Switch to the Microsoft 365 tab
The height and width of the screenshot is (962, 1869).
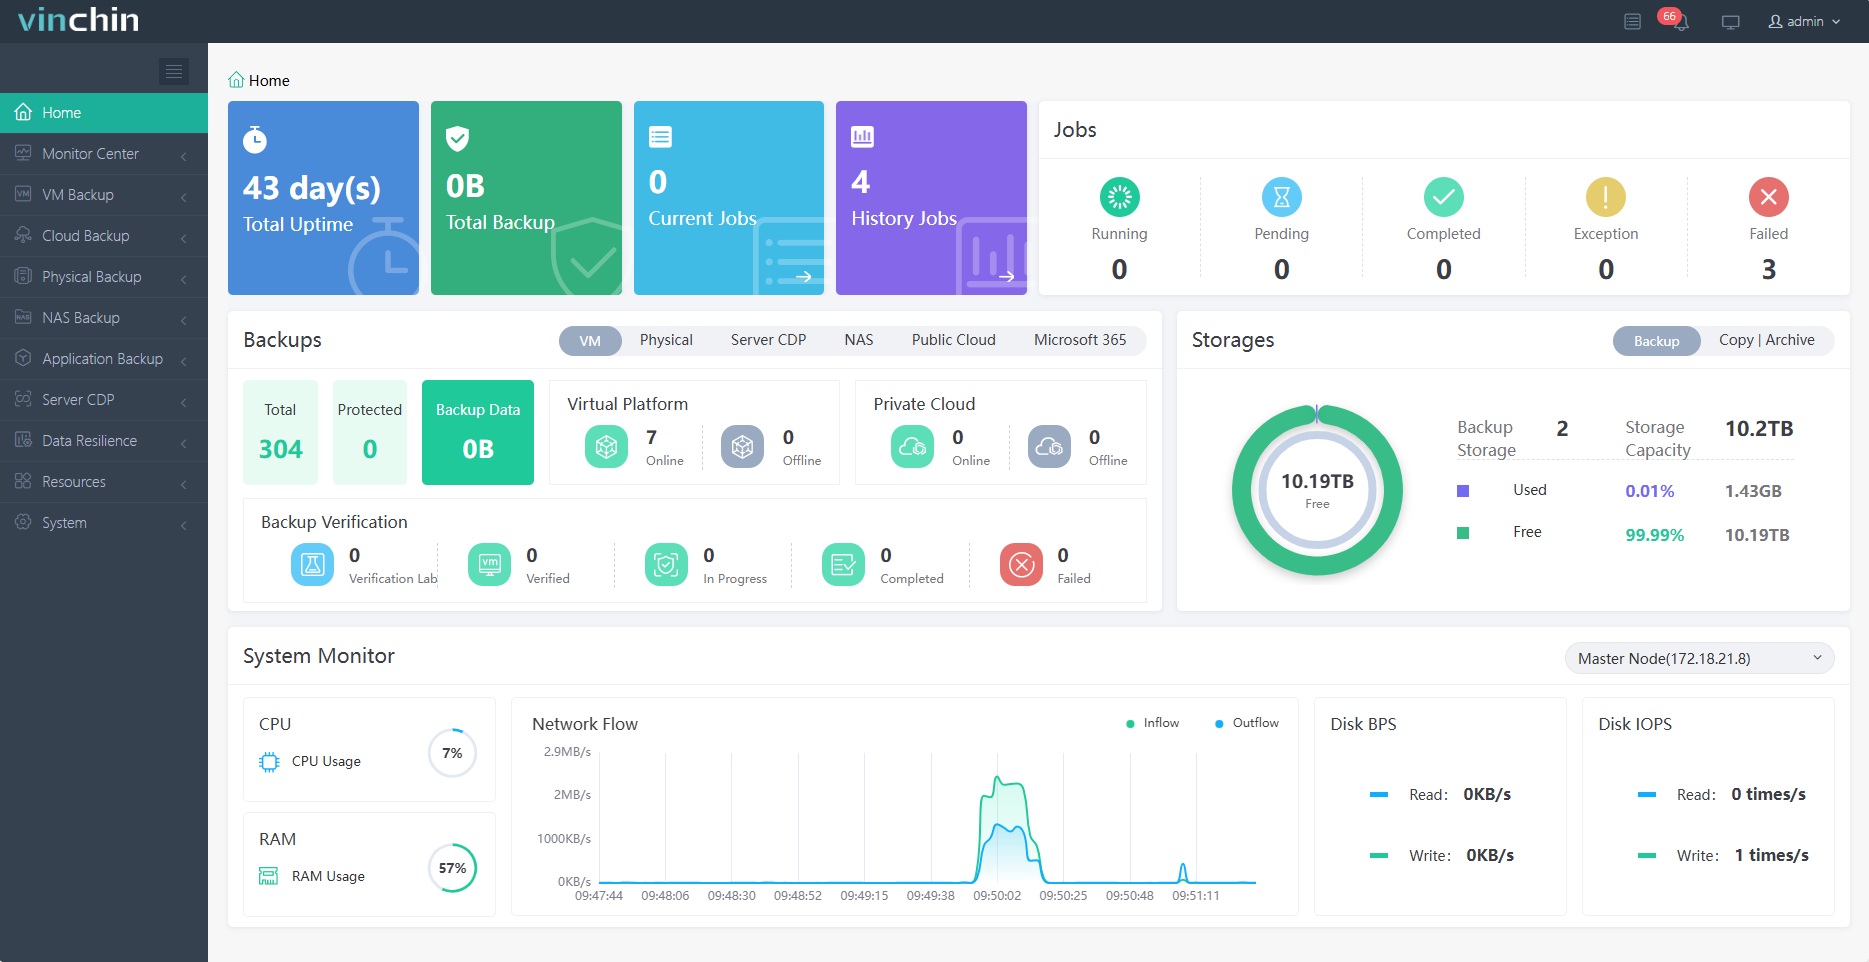click(1080, 340)
